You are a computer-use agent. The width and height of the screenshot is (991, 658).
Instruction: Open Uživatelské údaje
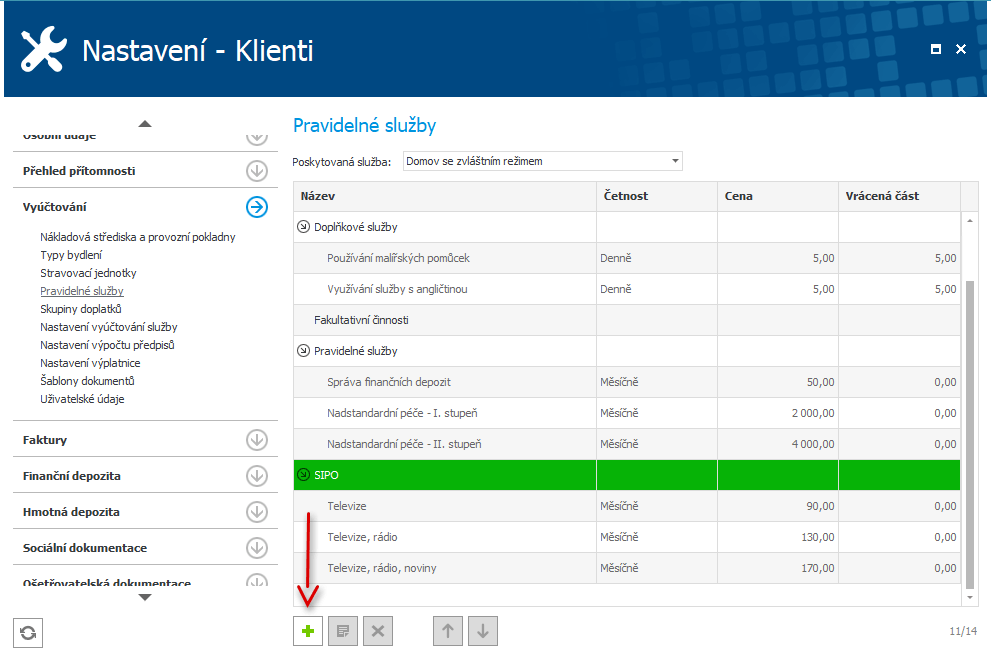click(82, 399)
